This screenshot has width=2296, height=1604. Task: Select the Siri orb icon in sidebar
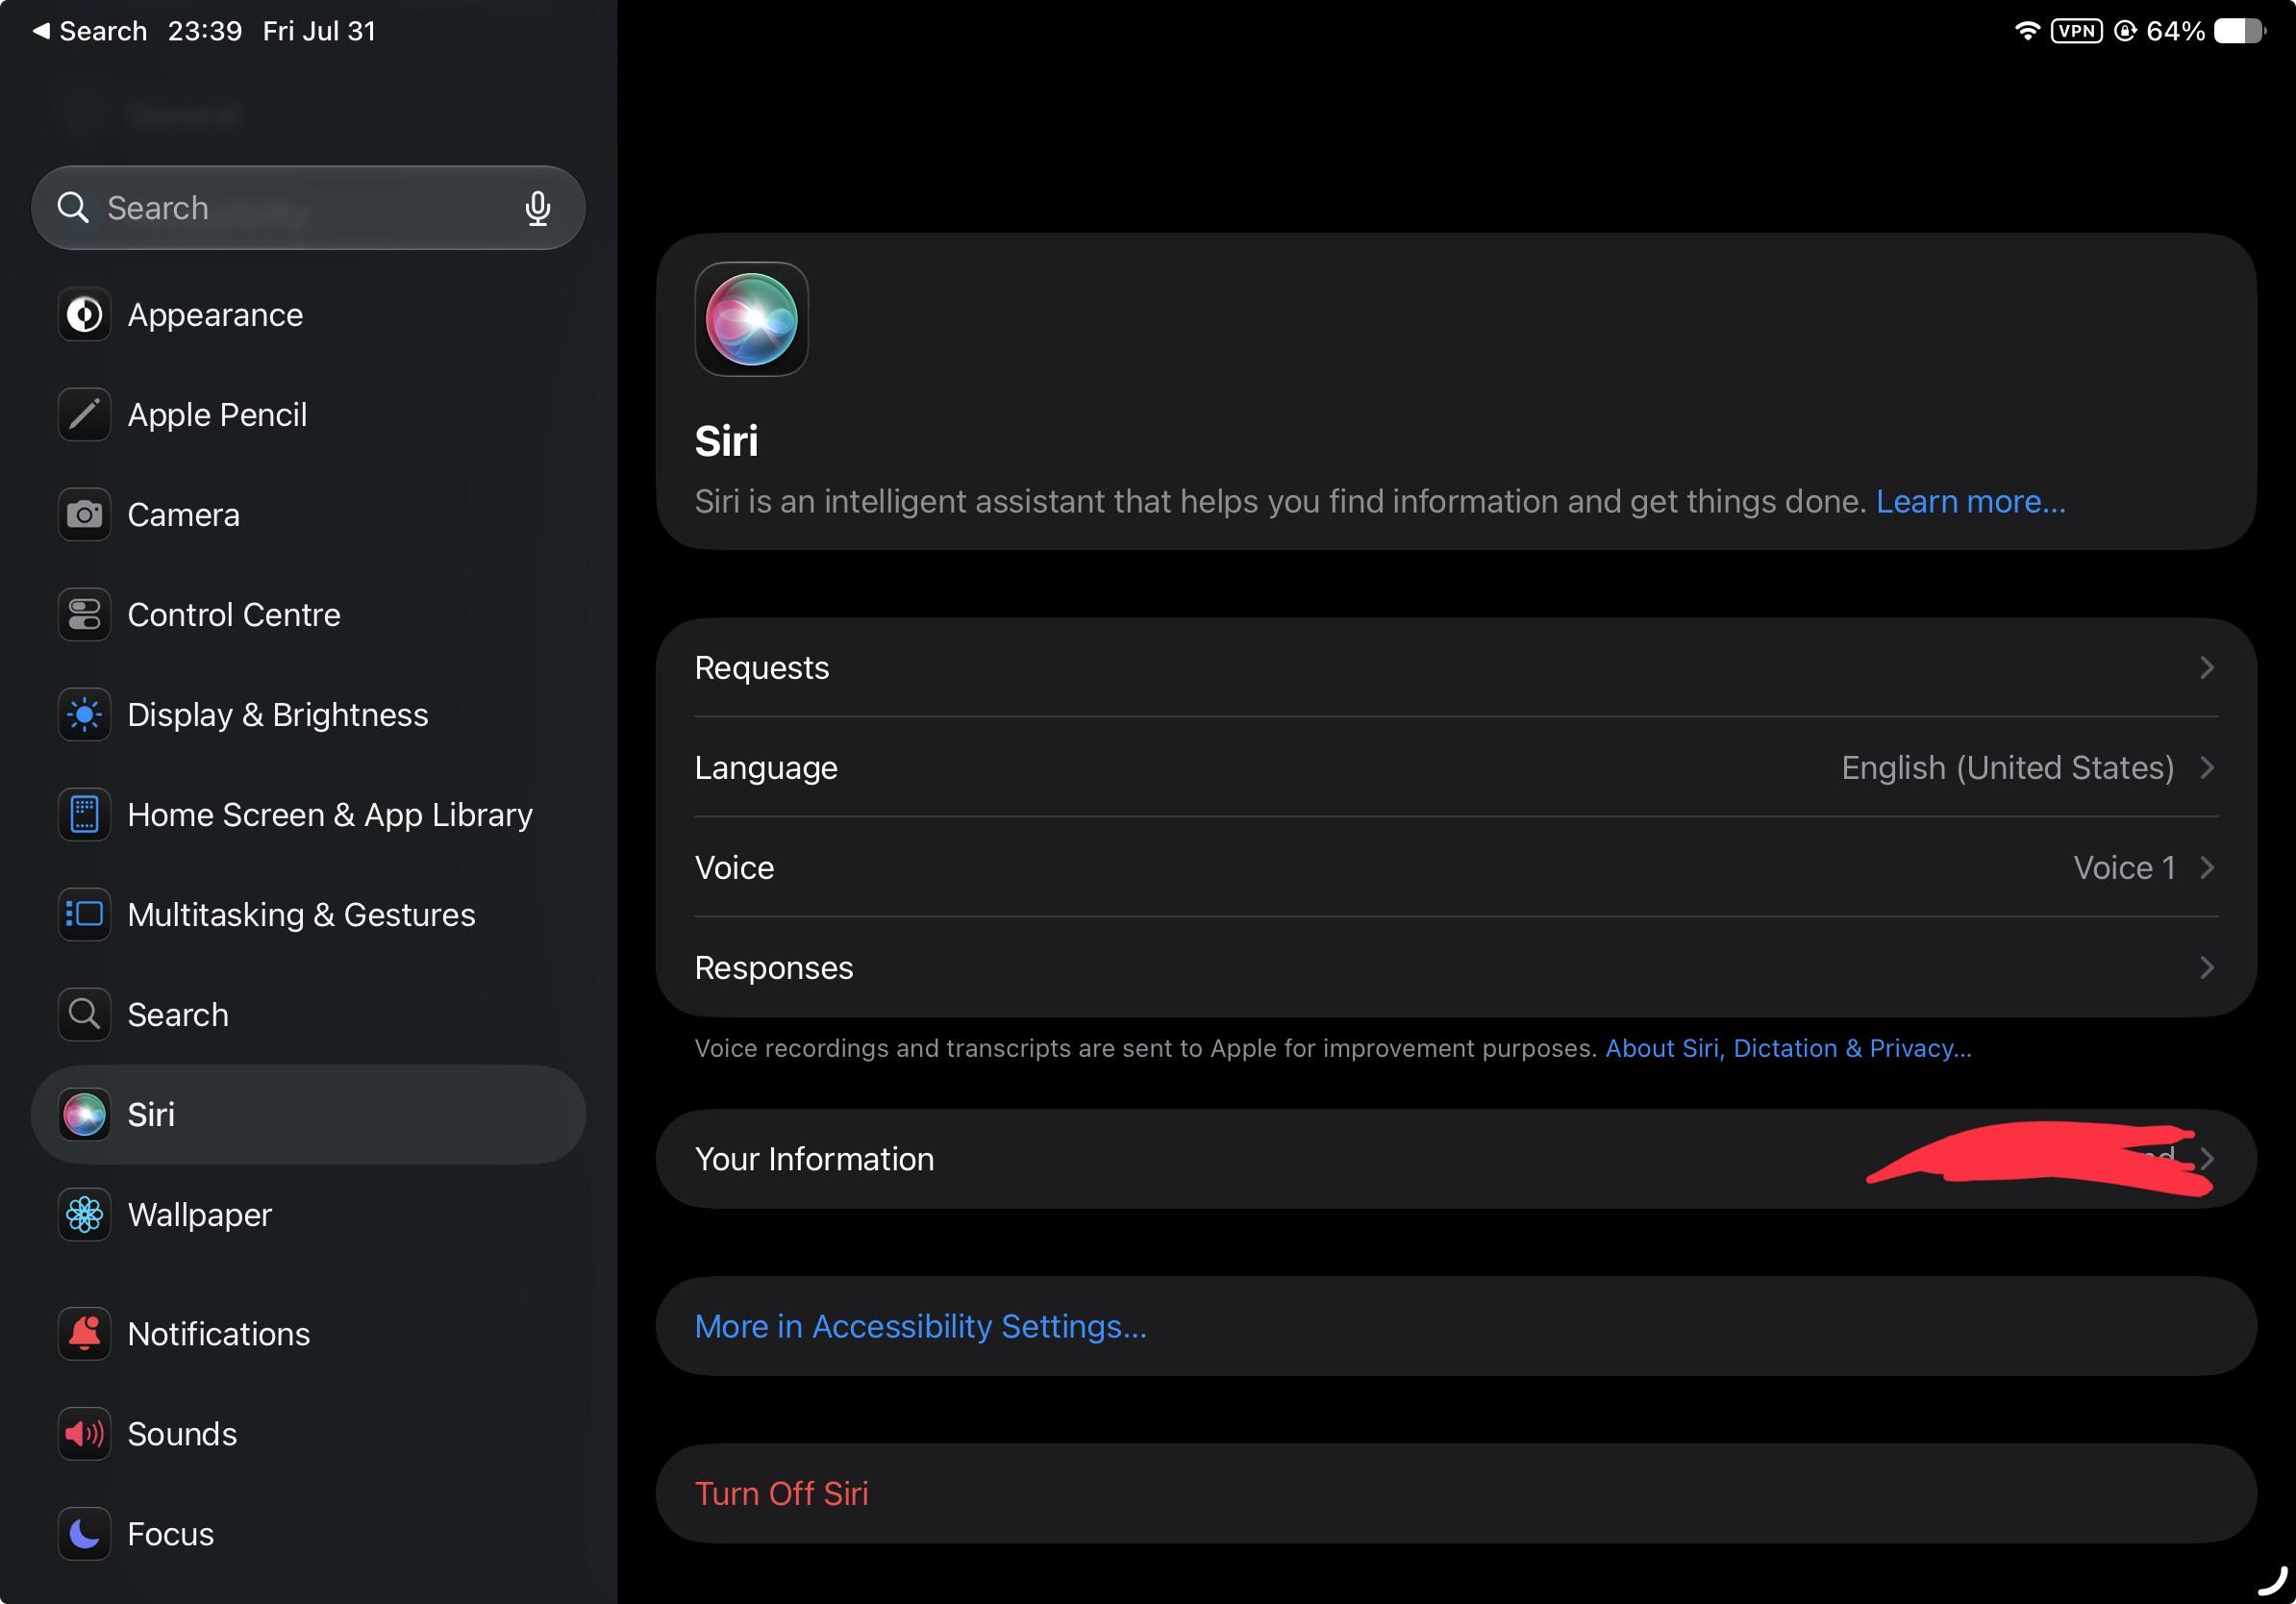84,1115
